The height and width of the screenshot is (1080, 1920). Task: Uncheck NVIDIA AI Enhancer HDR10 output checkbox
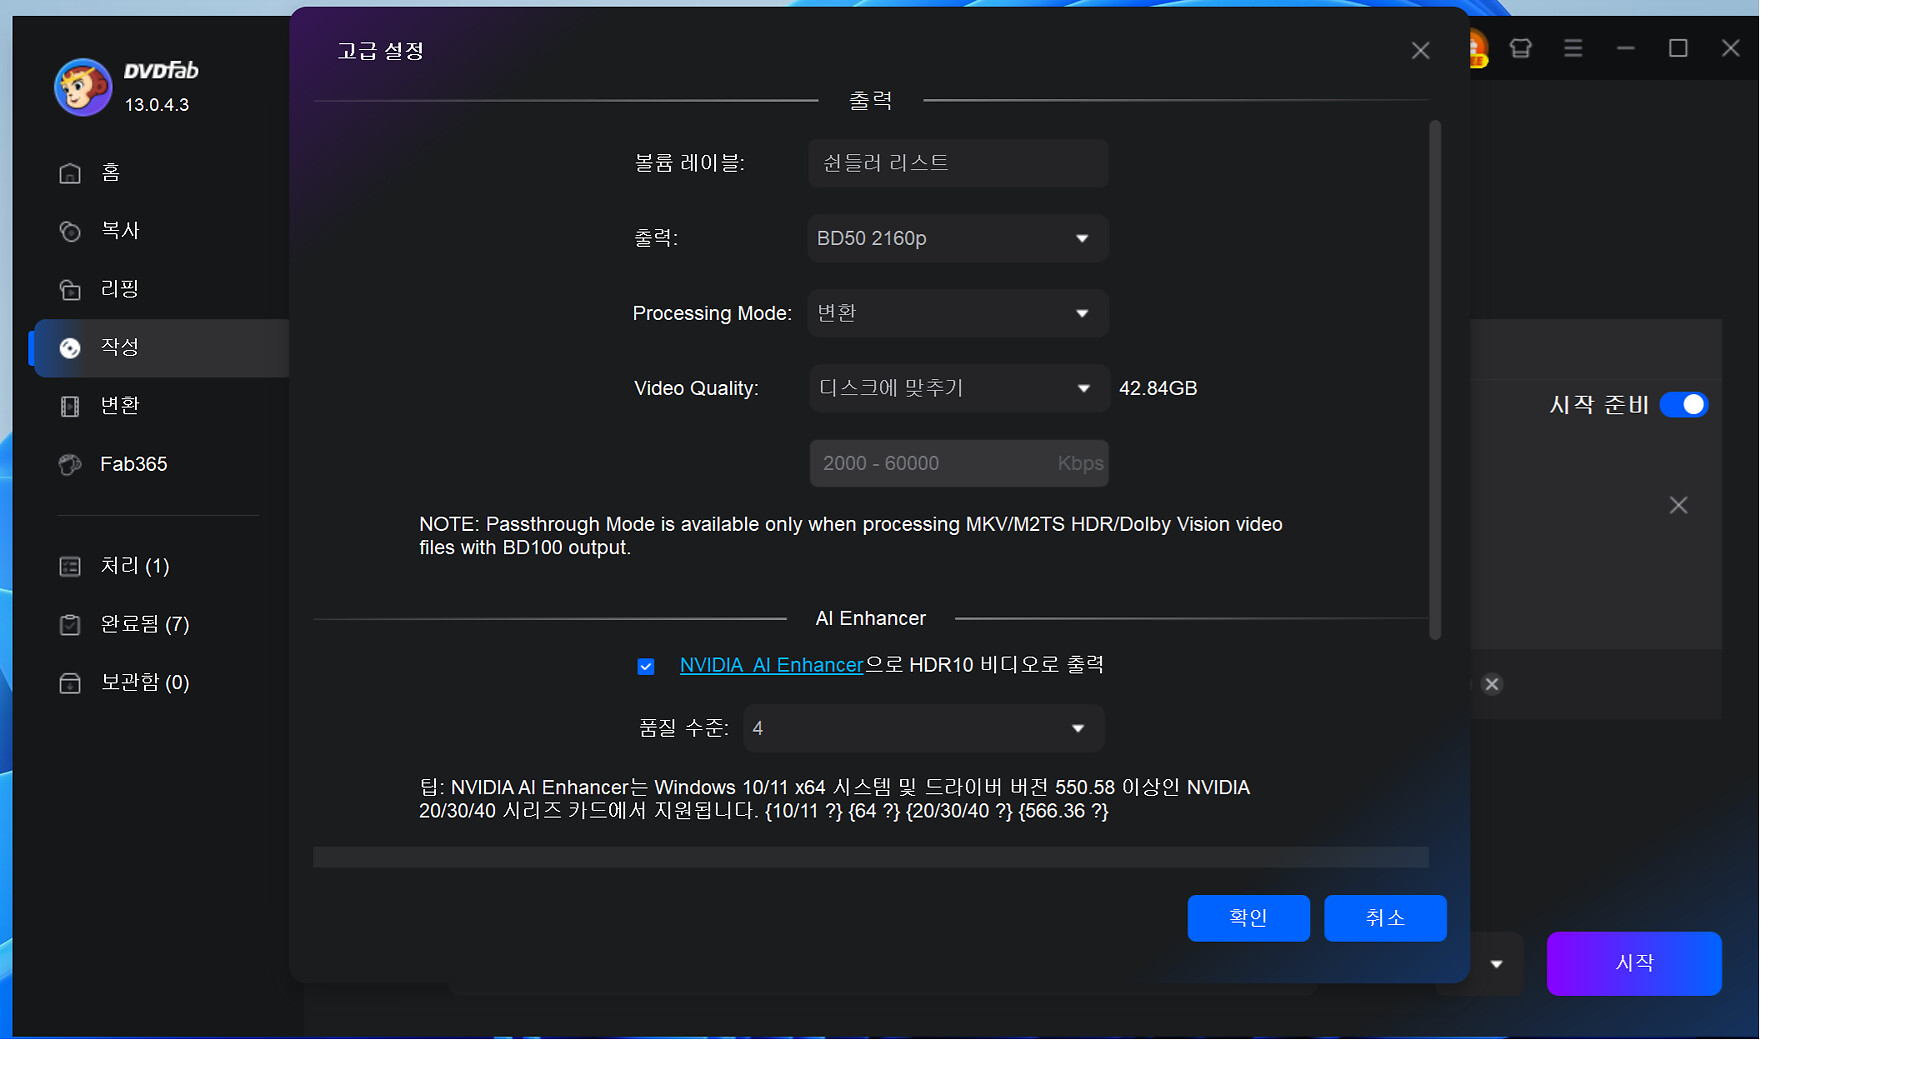click(646, 666)
